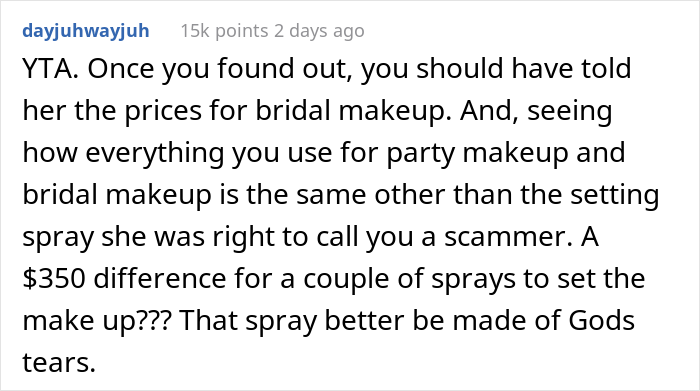The image size is (700, 391).
Task: Click the 'make up???' text
Action: point(97,320)
